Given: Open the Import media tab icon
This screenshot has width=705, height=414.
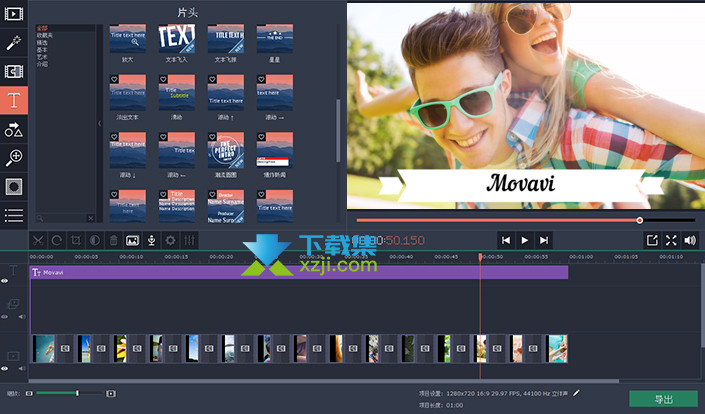Looking at the screenshot, I should point(13,14).
